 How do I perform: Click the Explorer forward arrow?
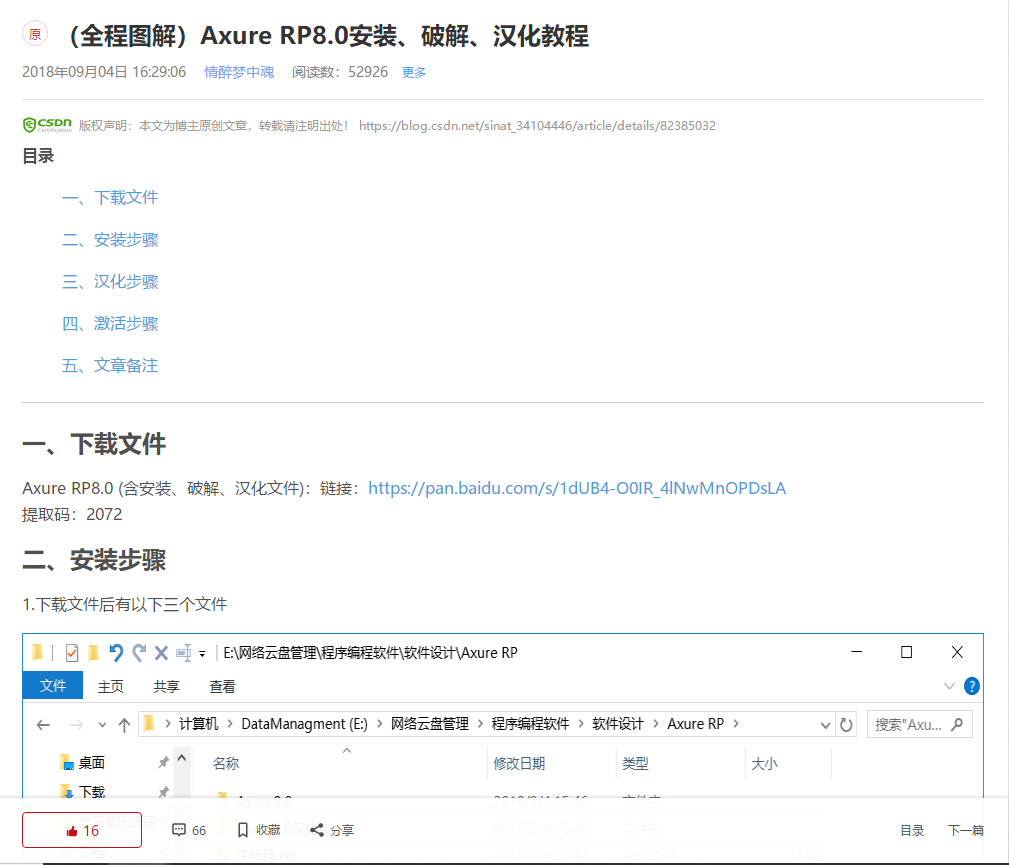point(76,725)
